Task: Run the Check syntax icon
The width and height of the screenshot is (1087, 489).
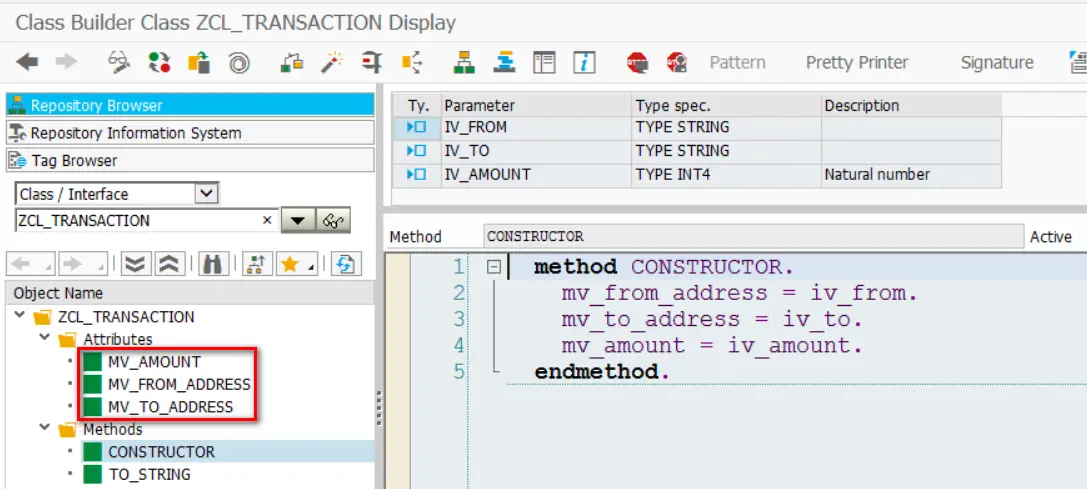Action: click(x=292, y=62)
